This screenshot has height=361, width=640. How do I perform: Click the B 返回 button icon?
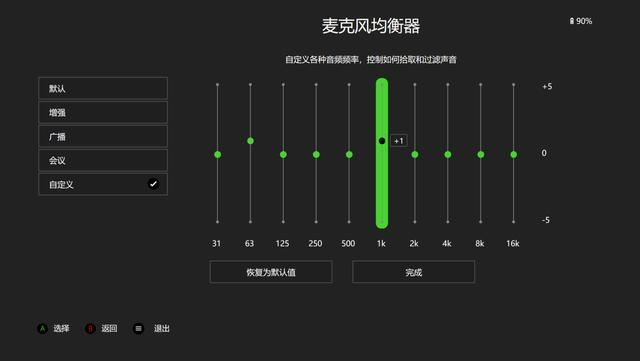pos(90,328)
